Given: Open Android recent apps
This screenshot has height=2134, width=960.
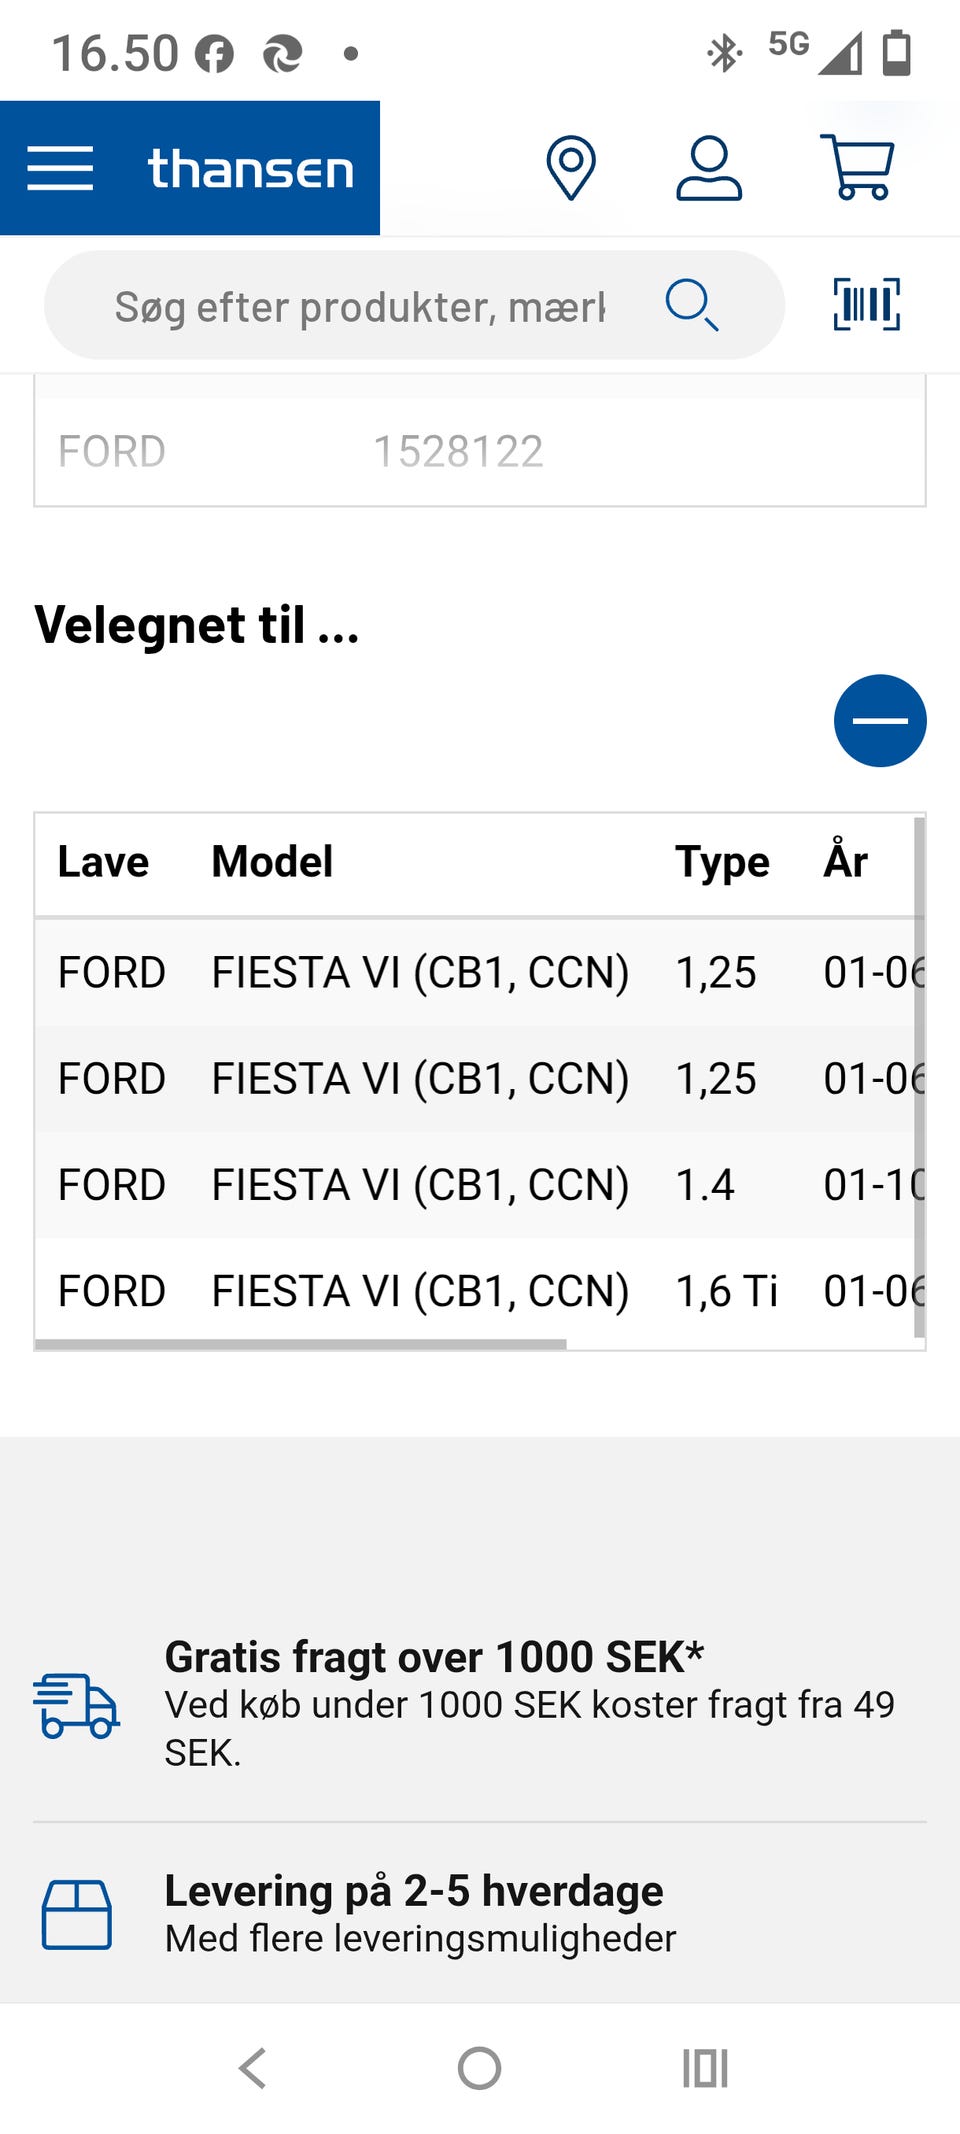Looking at the screenshot, I should coord(705,2068).
